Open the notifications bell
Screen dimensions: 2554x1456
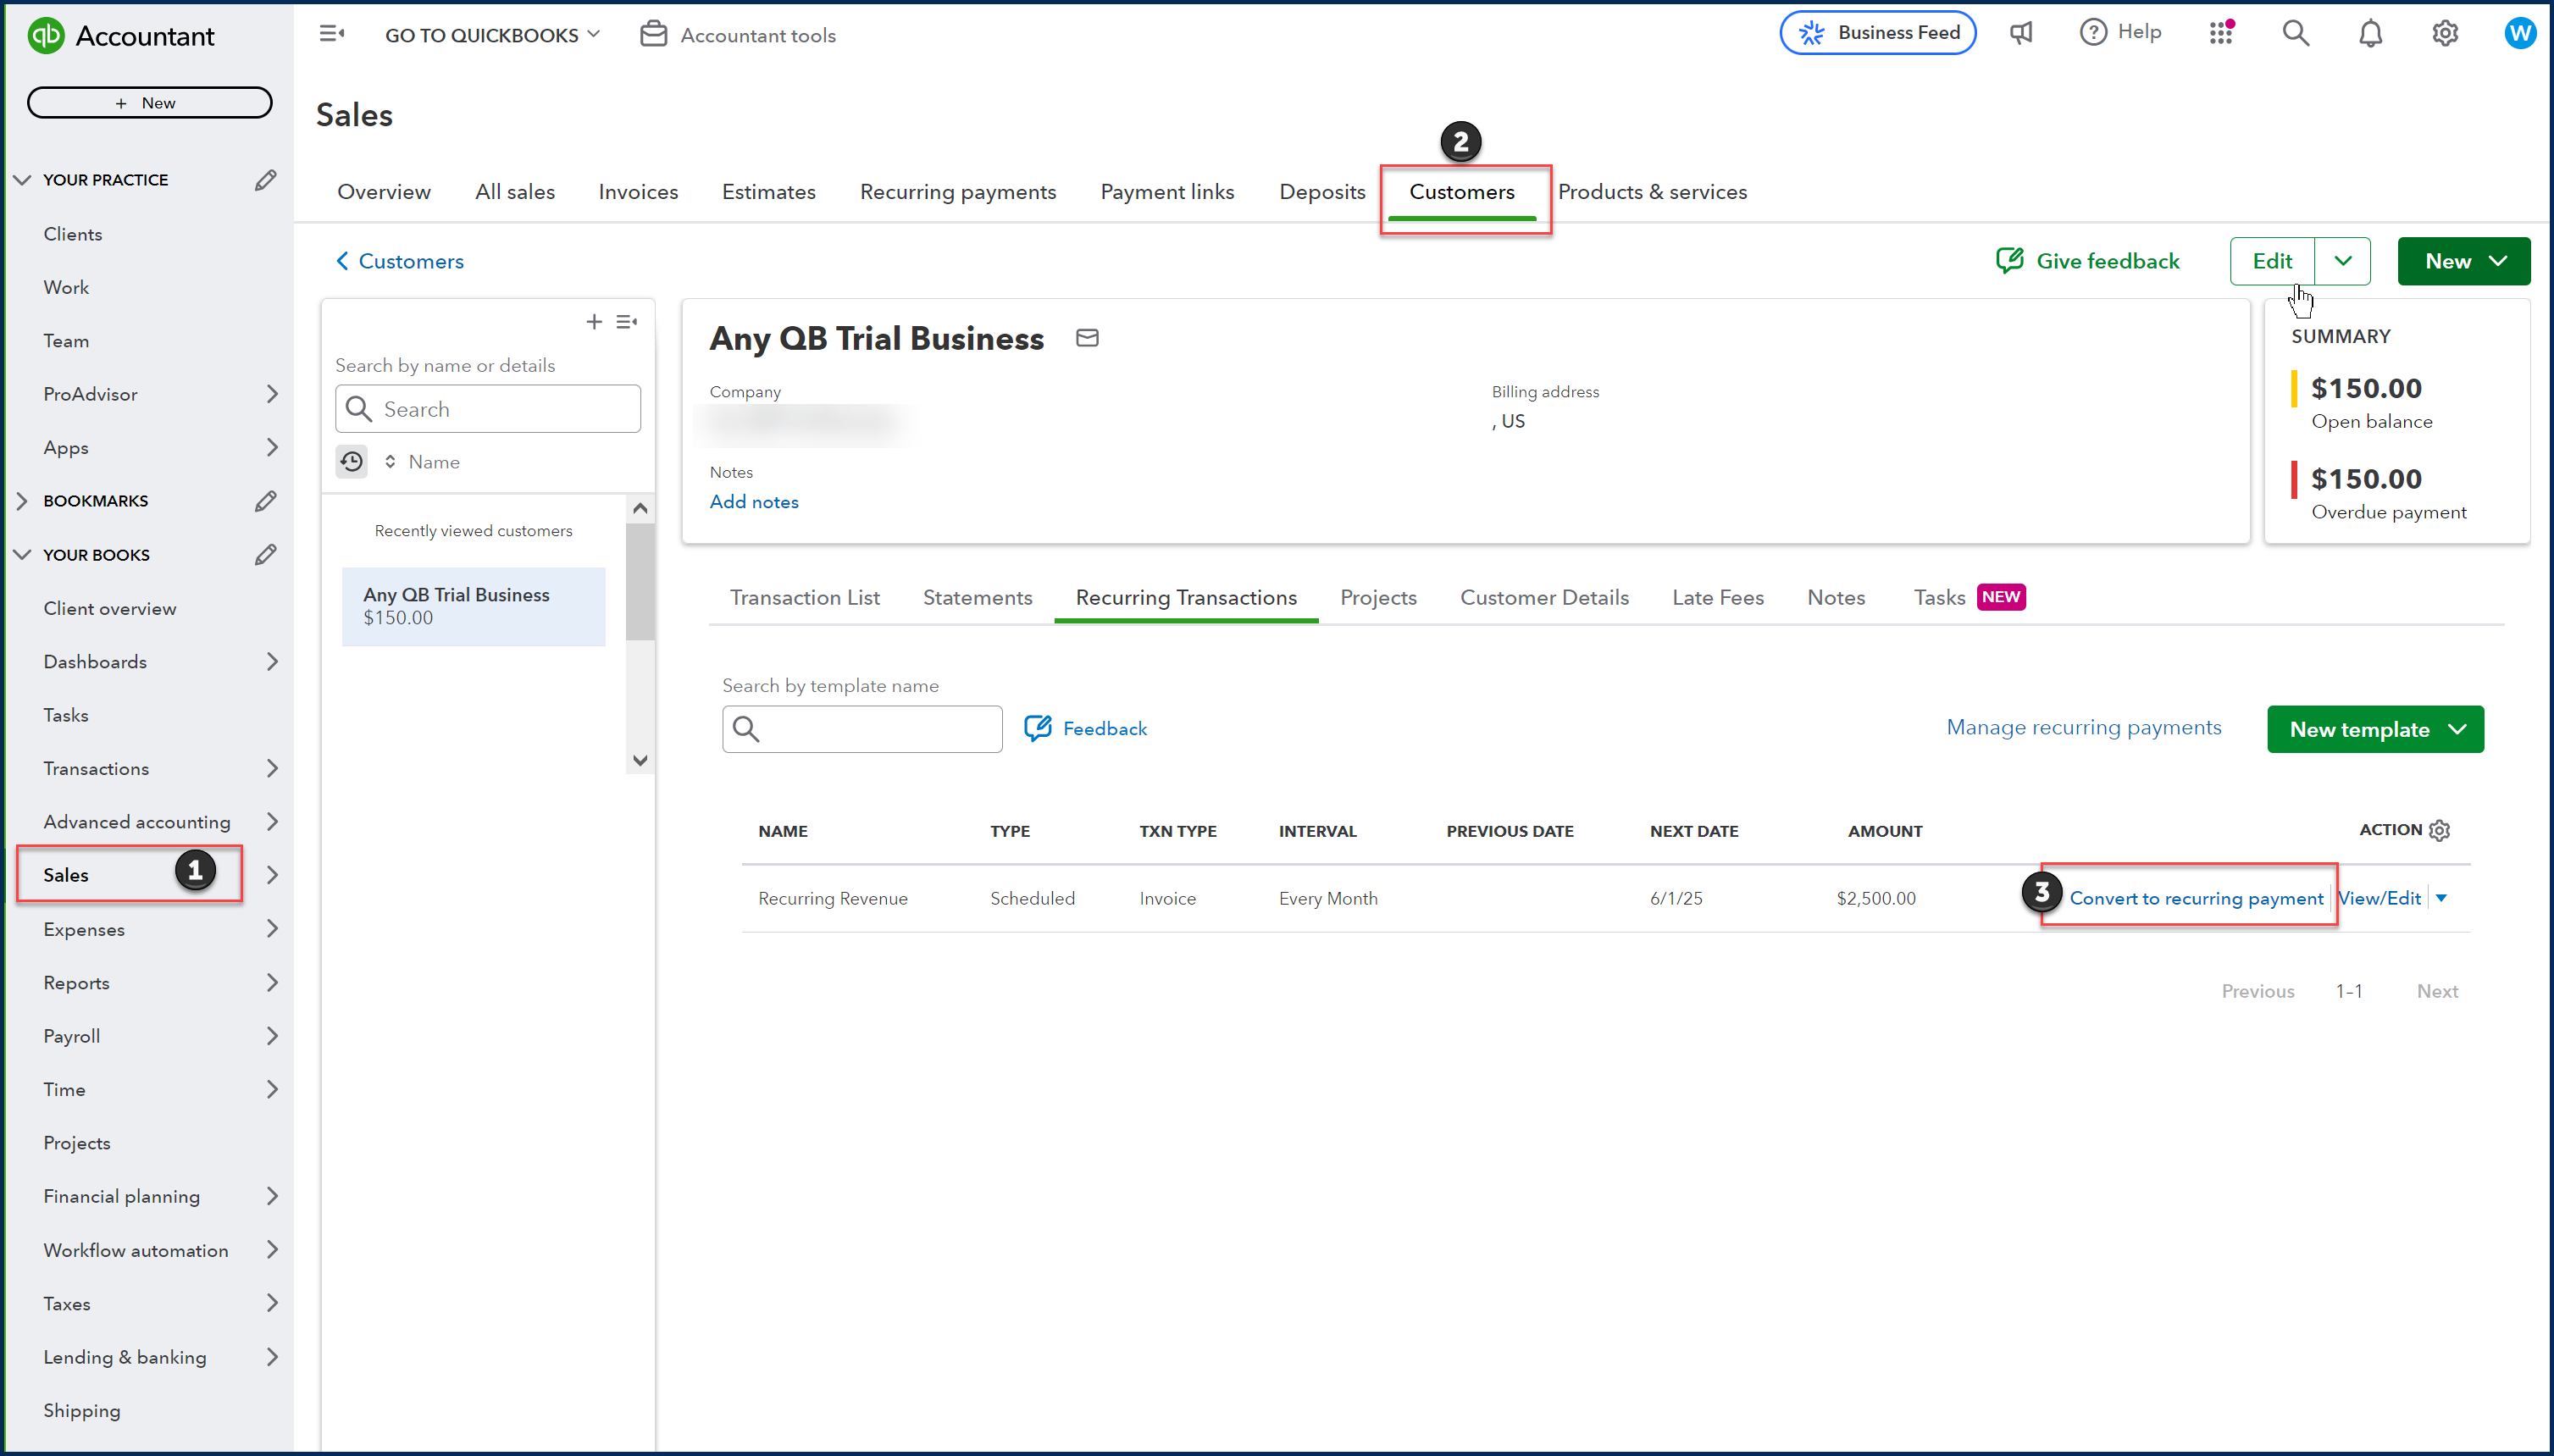2370,33
